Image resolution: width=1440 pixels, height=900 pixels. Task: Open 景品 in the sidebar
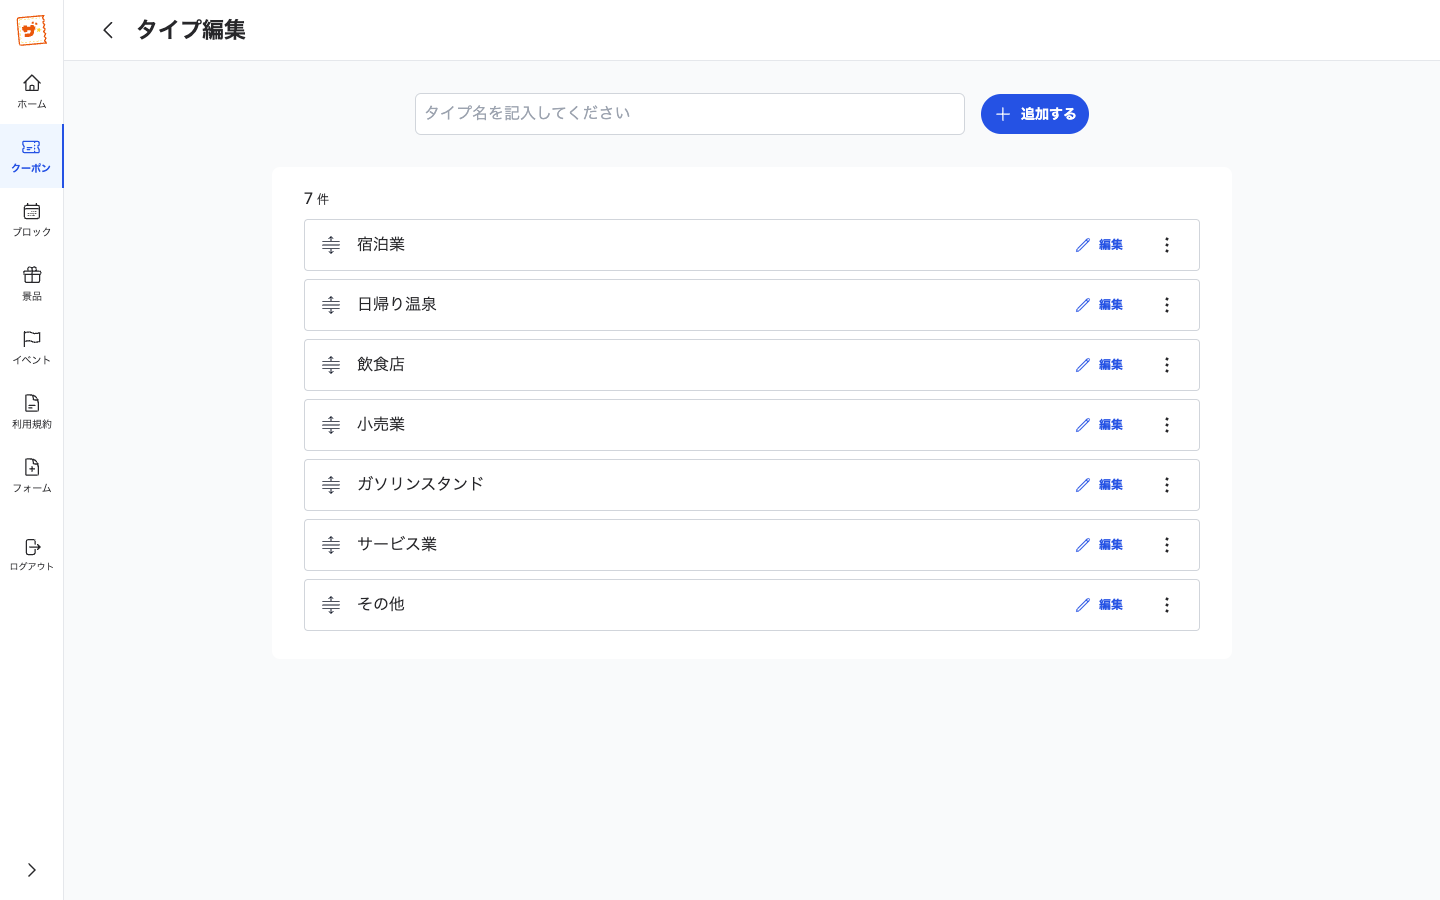32,283
